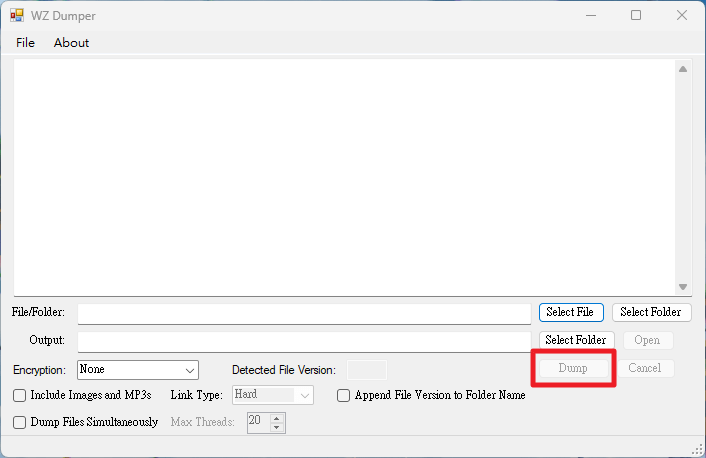Open the File menu
This screenshot has width=706, height=458.
pyautogui.click(x=25, y=43)
